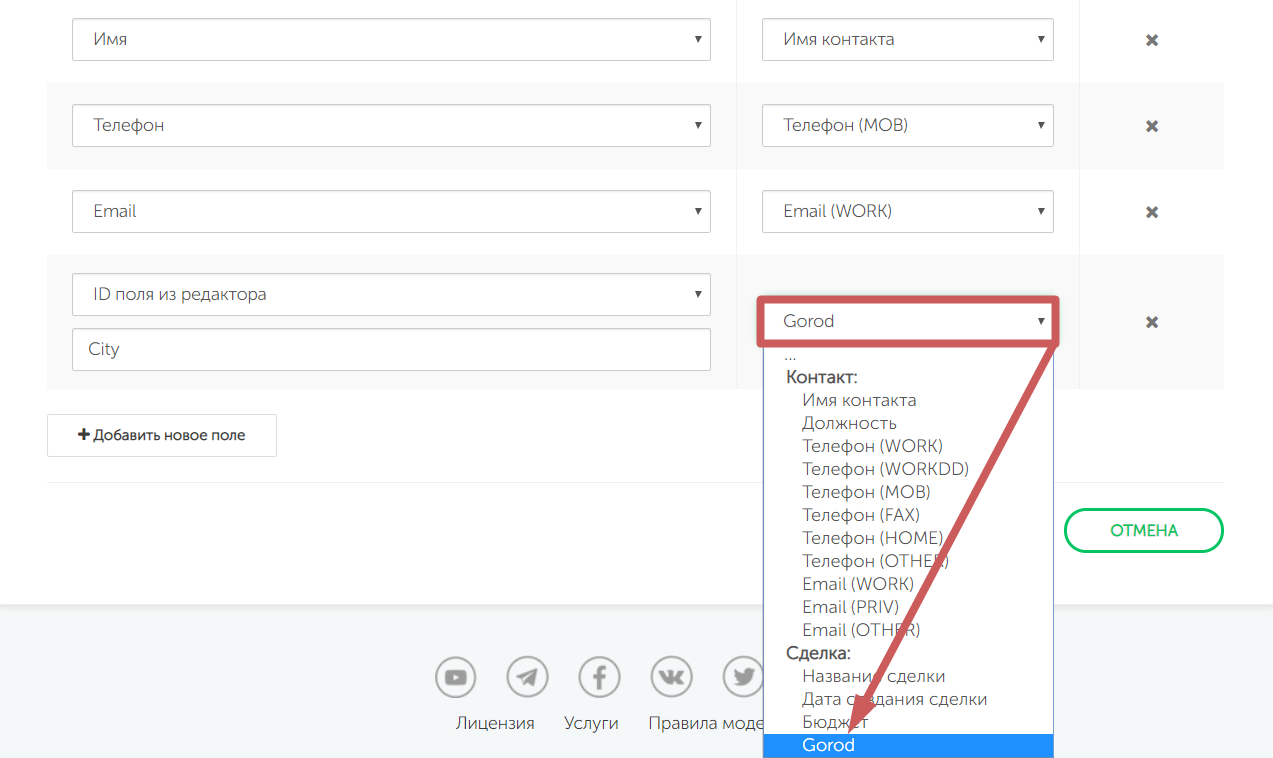This screenshot has width=1273, height=758.
Task: Open the Telegram social icon
Action: coord(528,678)
